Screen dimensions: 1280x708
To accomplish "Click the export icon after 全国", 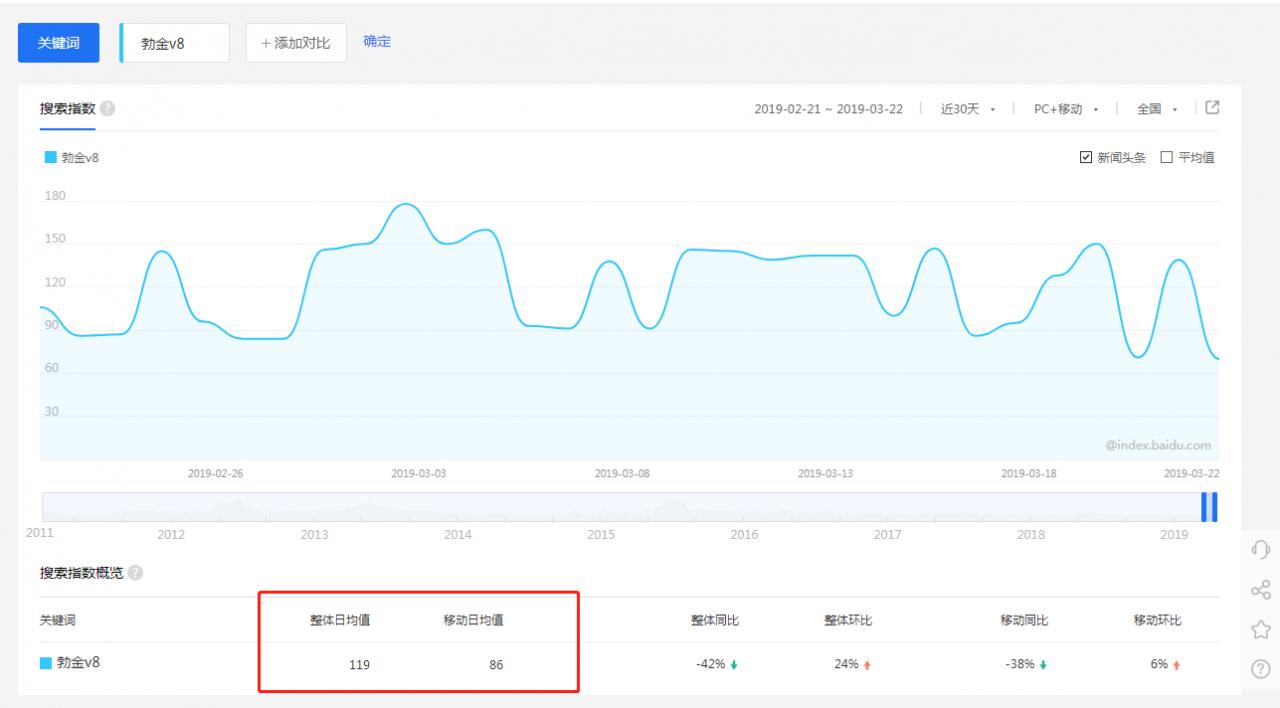I will pyautogui.click(x=1212, y=108).
